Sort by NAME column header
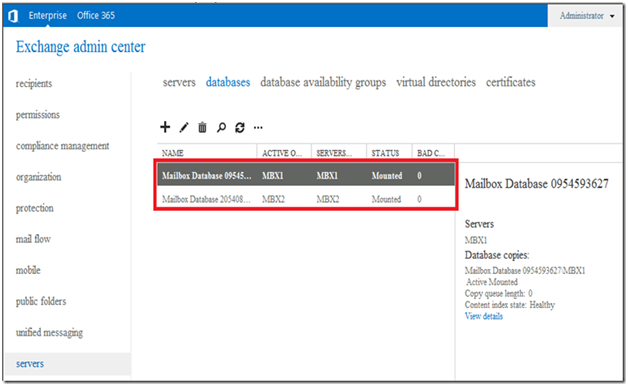This screenshot has height=386, width=628. coord(173,153)
